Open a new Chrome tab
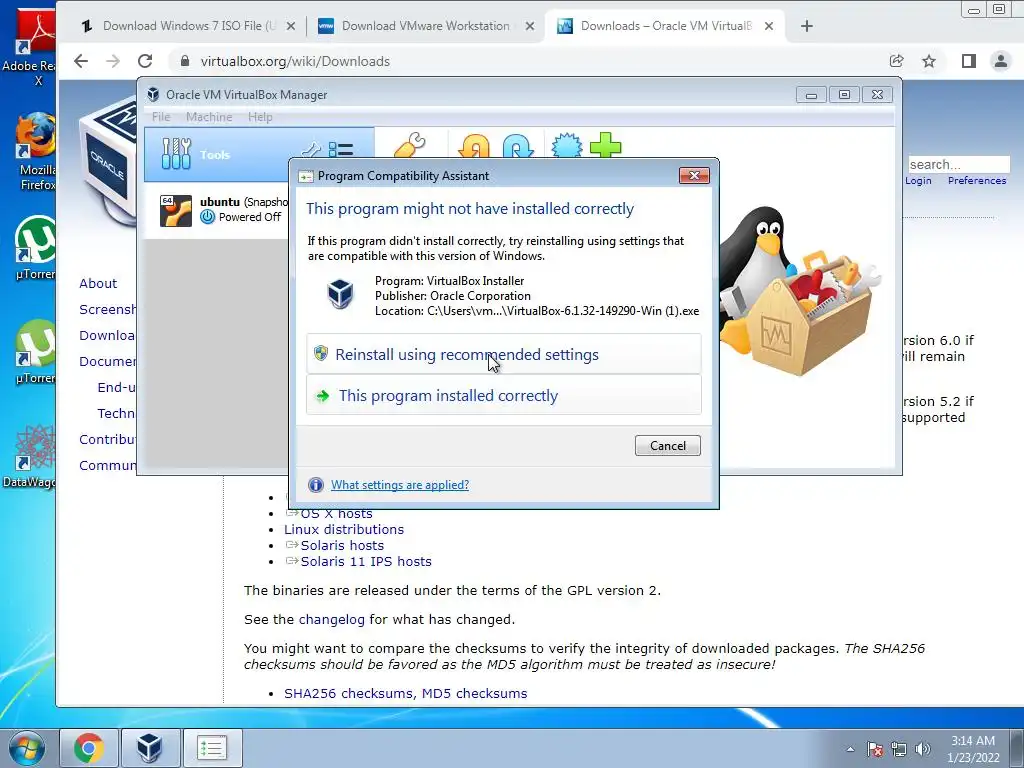 point(807,26)
